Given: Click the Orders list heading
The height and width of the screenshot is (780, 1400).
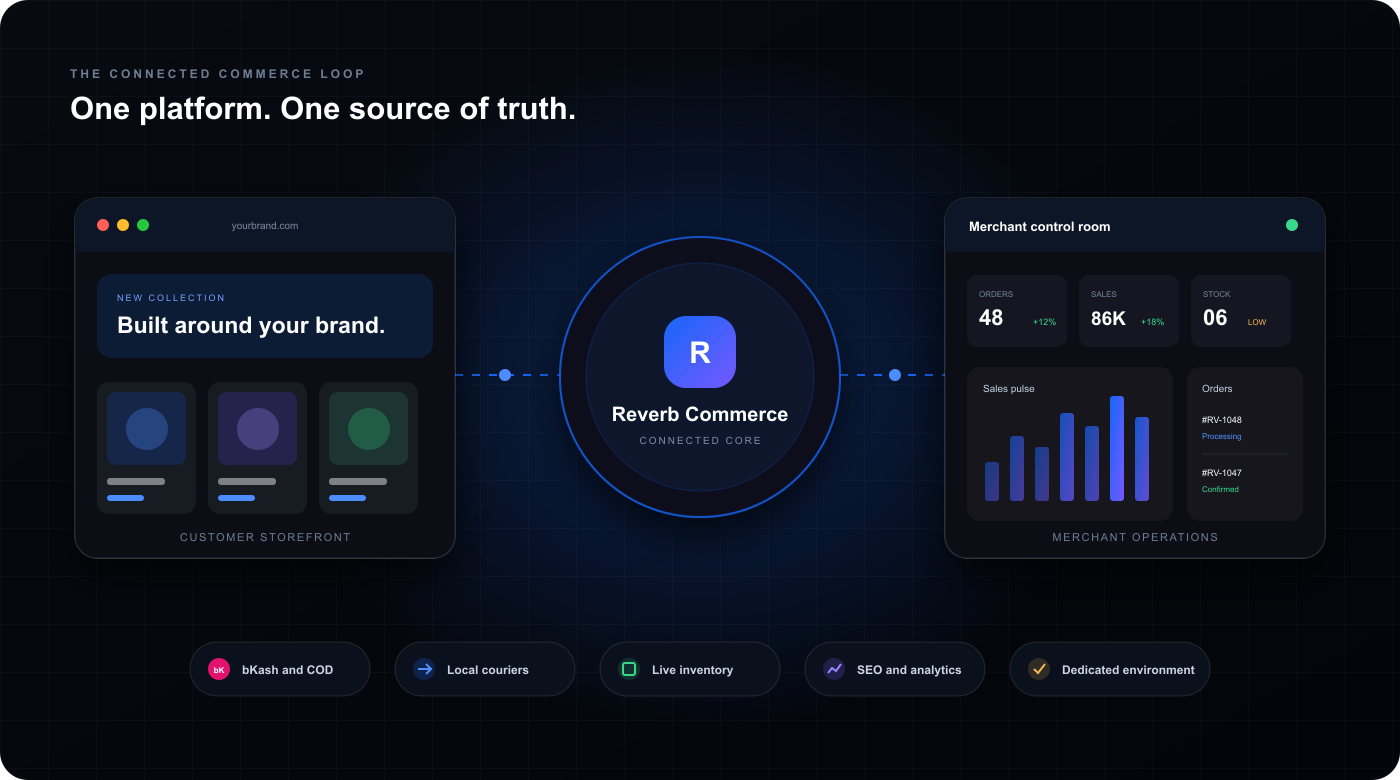Looking at the screenshot, I should 1217,389.
